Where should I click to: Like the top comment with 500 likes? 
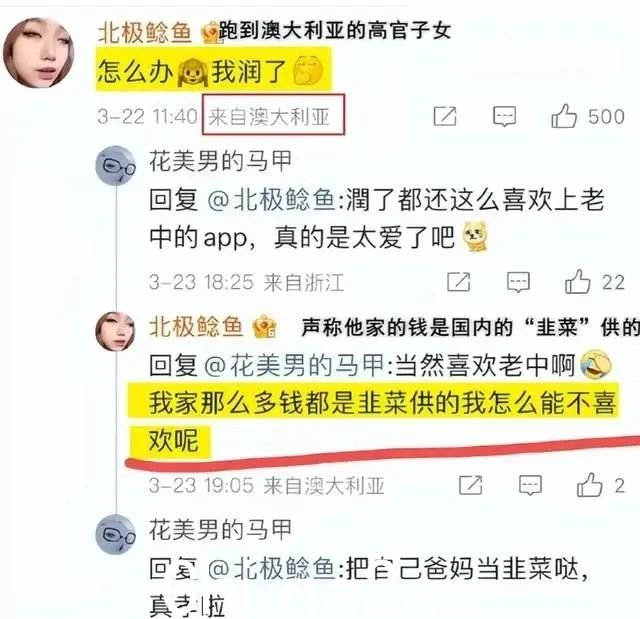pyautogui.click(x=564, y=116)
